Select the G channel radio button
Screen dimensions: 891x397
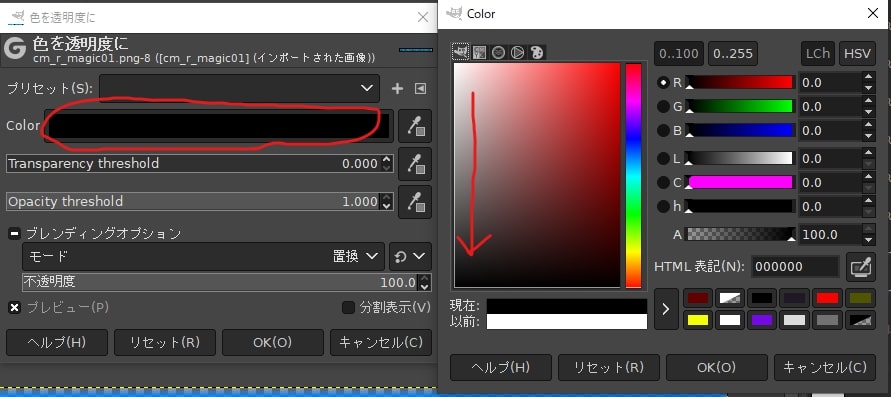click(x=663, y=106)
